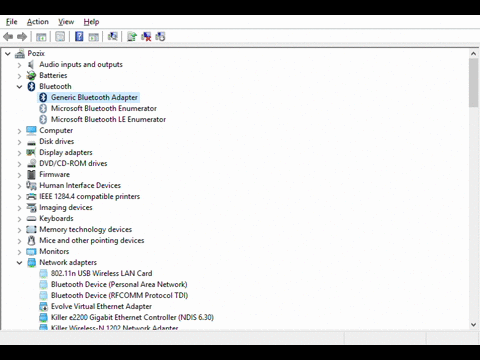The image size is (480, 360).
Task: Click the Computer monitor icon
Action: (x=31, y=130)
